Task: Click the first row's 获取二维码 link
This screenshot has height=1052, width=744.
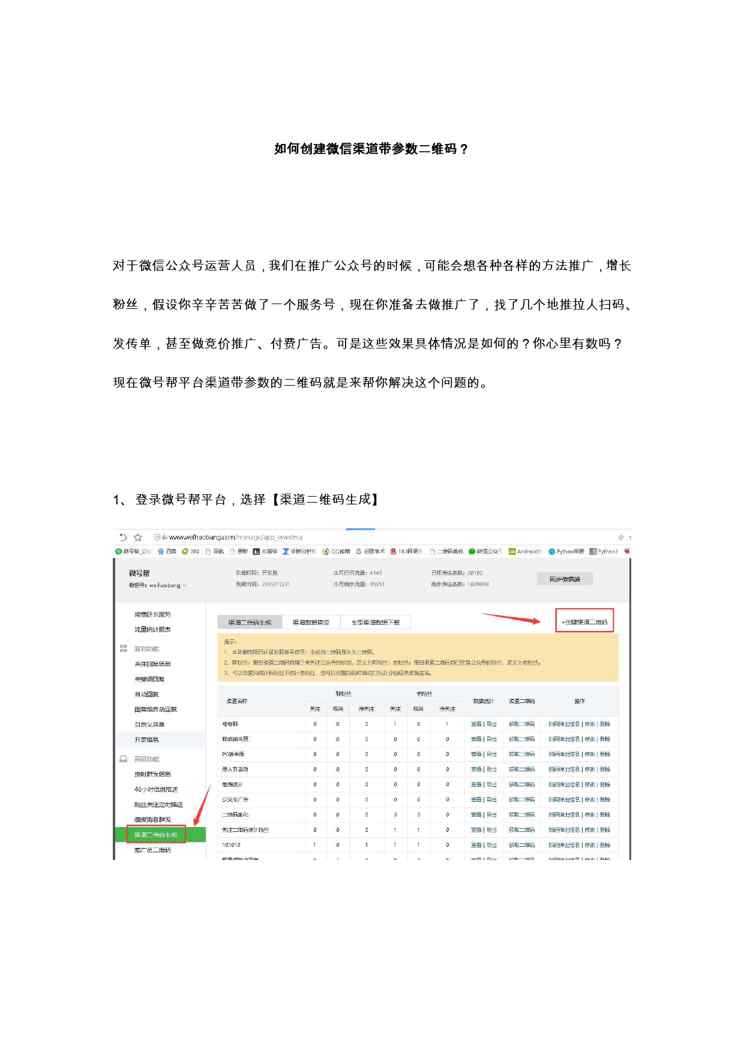Action: pyautogui.click(x=522, y=723)
